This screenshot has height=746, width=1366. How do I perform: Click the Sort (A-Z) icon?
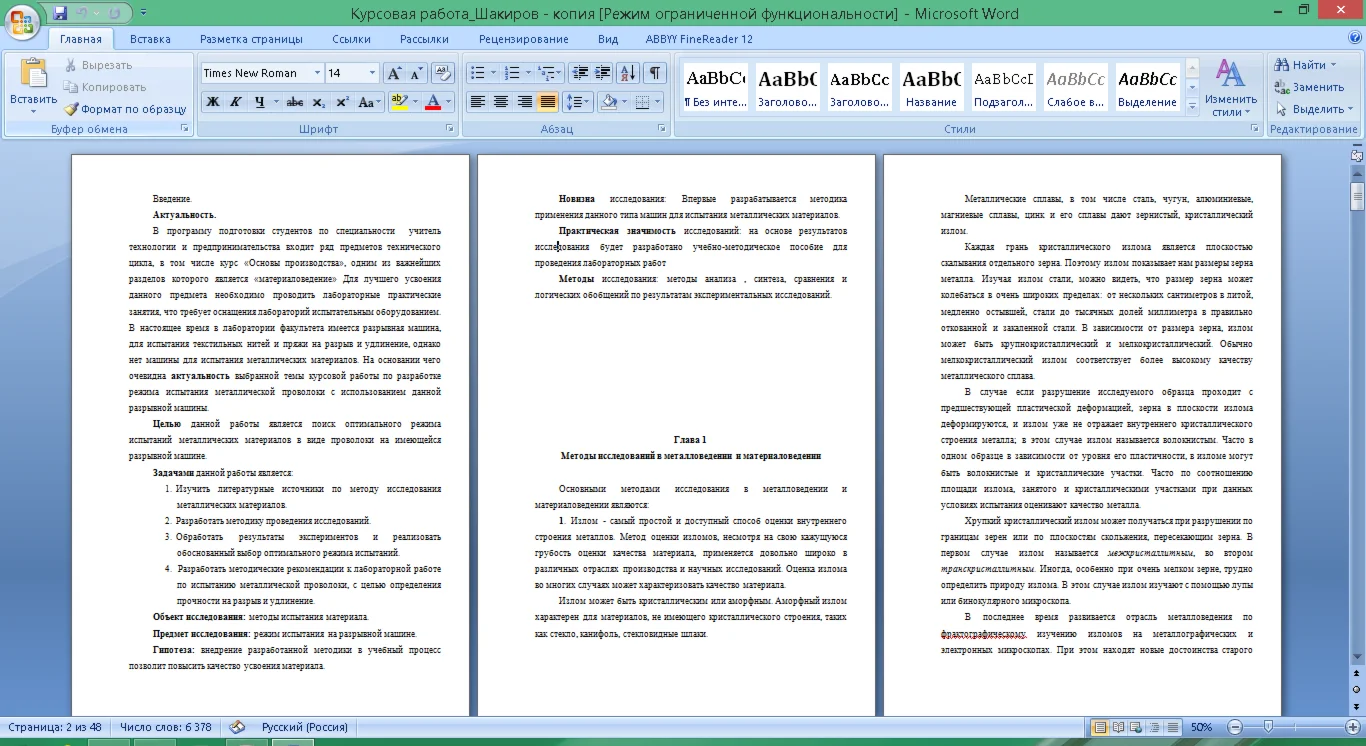click(628, 73)
